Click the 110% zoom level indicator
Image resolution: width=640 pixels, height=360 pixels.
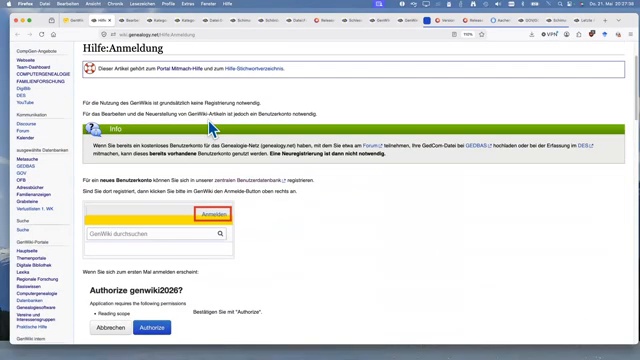[x=468, y=35]
